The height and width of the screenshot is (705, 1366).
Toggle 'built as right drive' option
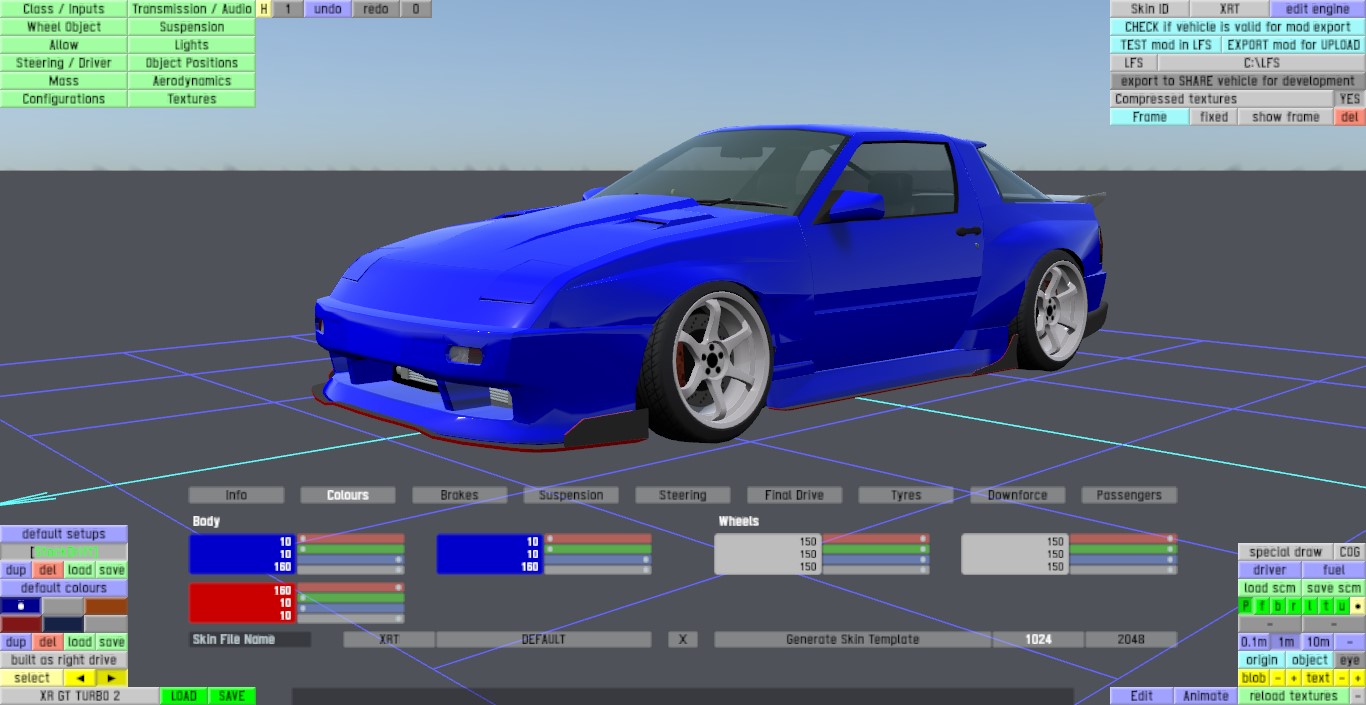coord(64,660)
